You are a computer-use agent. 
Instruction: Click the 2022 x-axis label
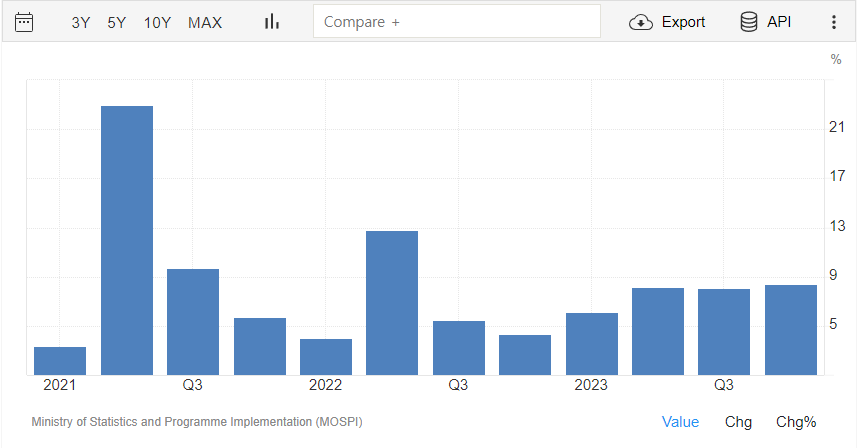(x=325, y=385)
